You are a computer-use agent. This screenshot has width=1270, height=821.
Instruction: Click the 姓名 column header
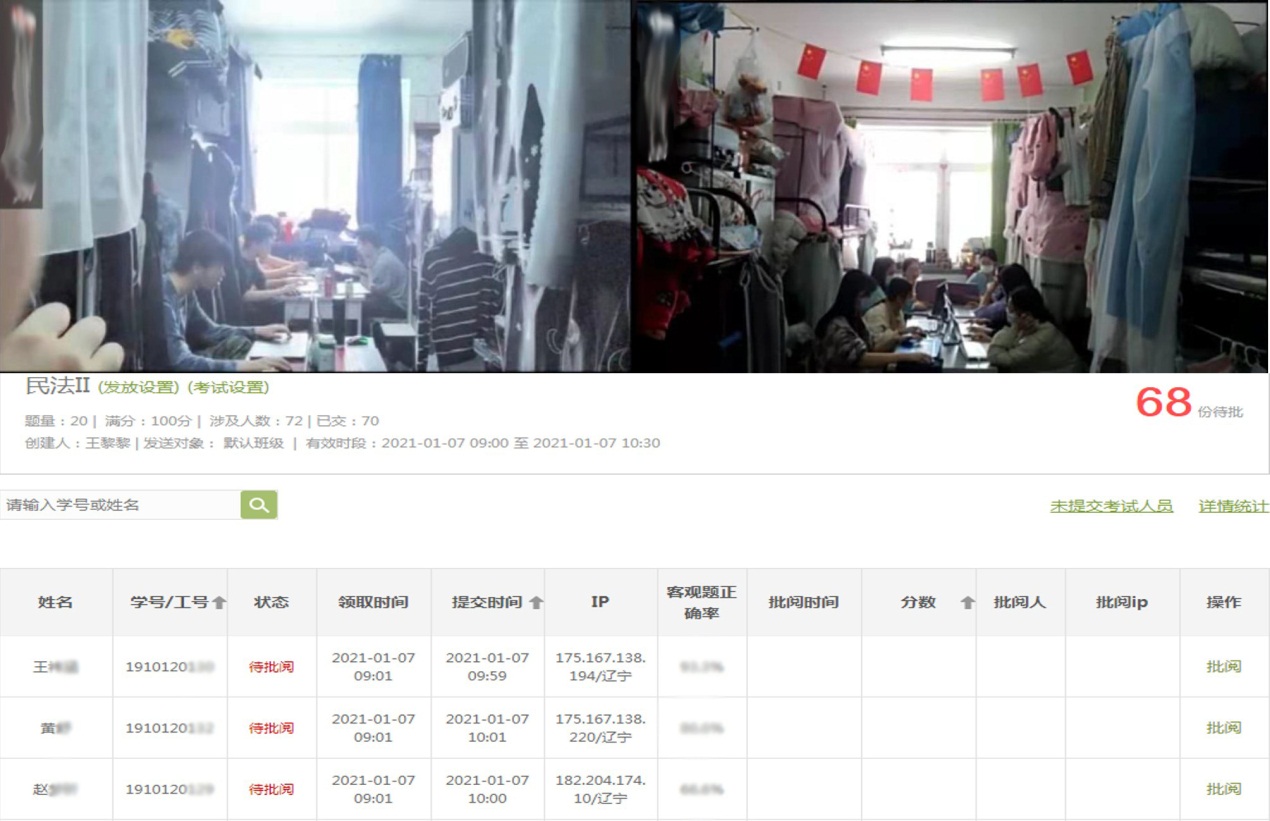(x=55, y=602)
